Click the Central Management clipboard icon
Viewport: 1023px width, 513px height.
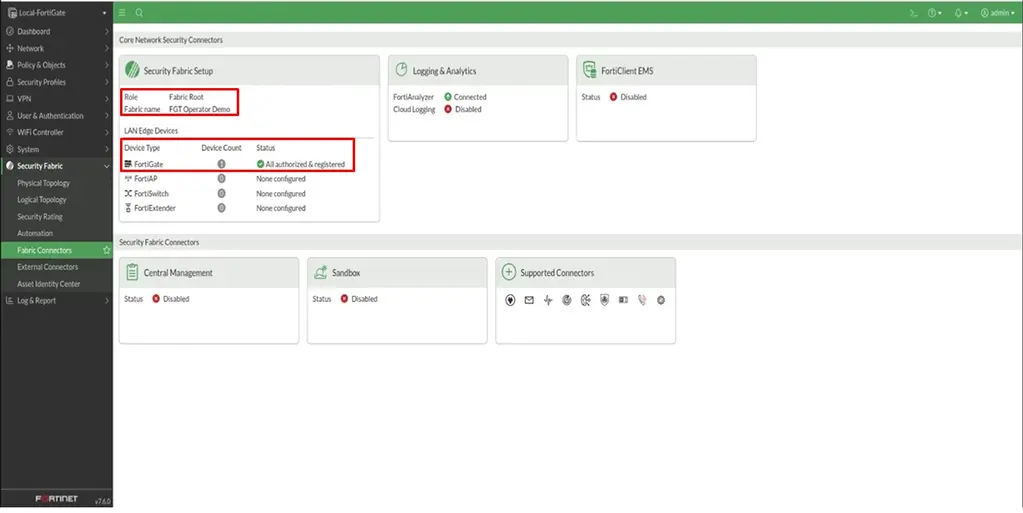(x=132, y=272)
